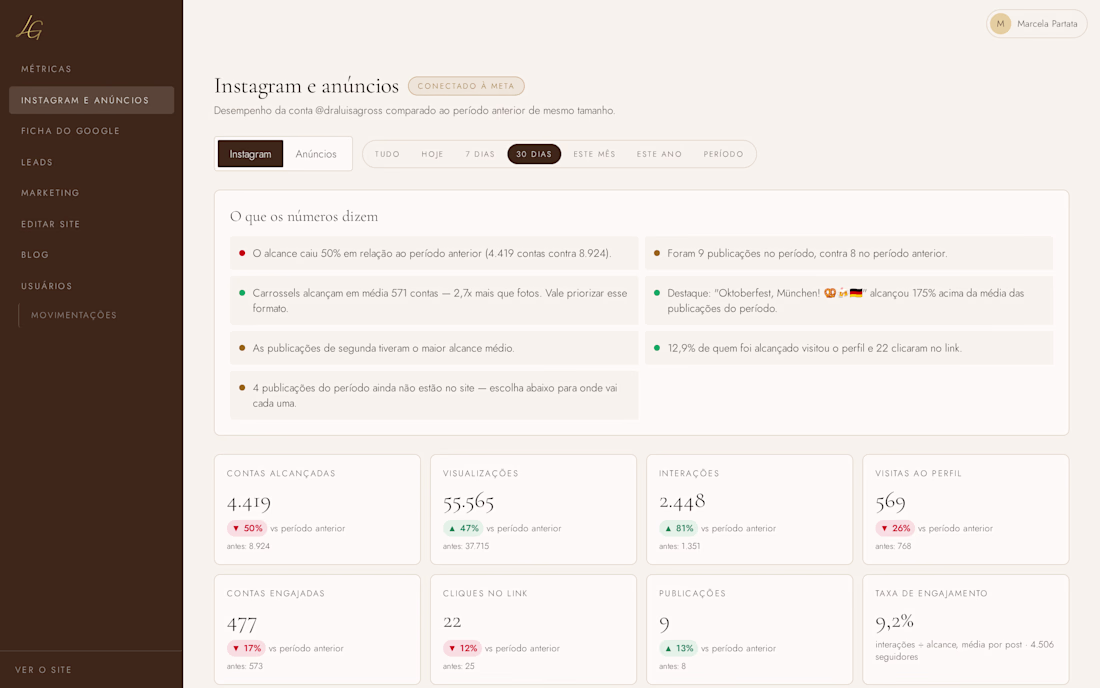Click the Taxa de Engajamento value 9,2%

(894, 621)
